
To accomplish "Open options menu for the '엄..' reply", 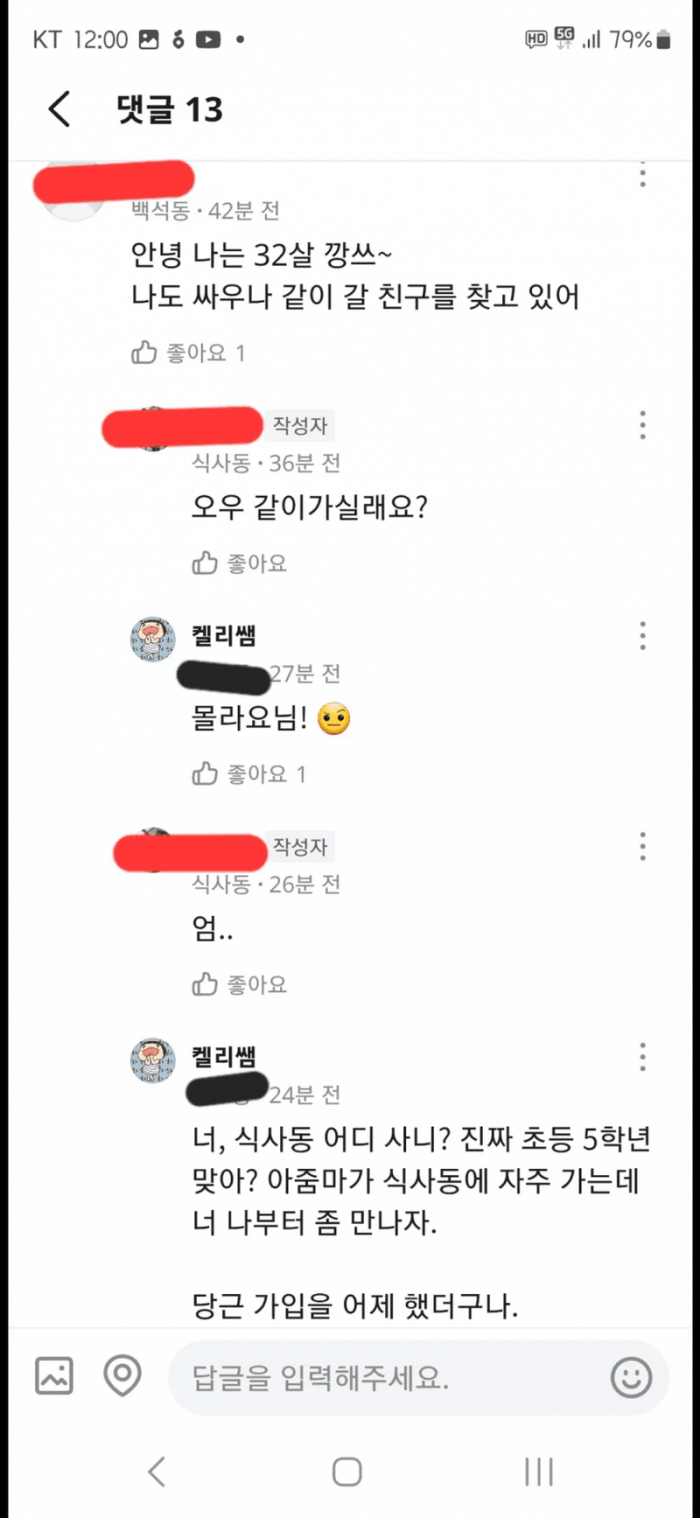I will pyautogui.click(x=643, y=847).
